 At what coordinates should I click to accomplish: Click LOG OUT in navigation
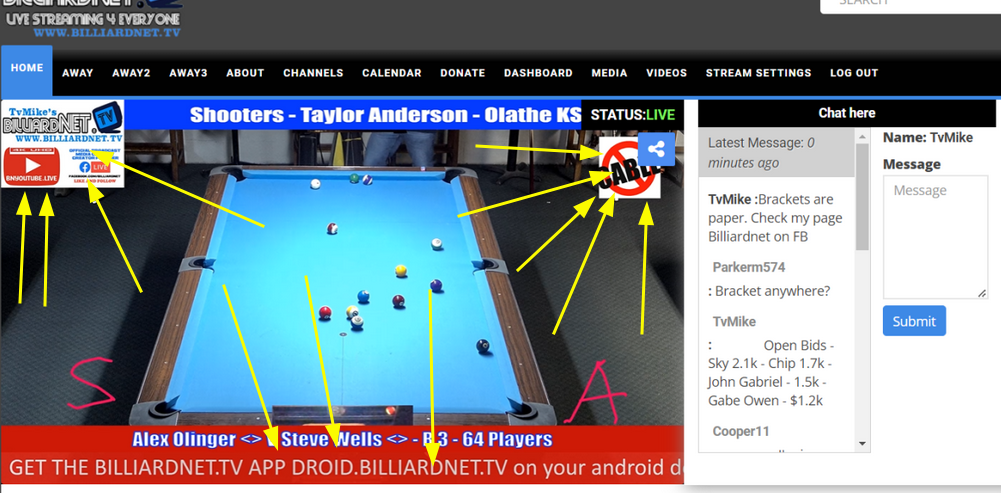[854, 73]
